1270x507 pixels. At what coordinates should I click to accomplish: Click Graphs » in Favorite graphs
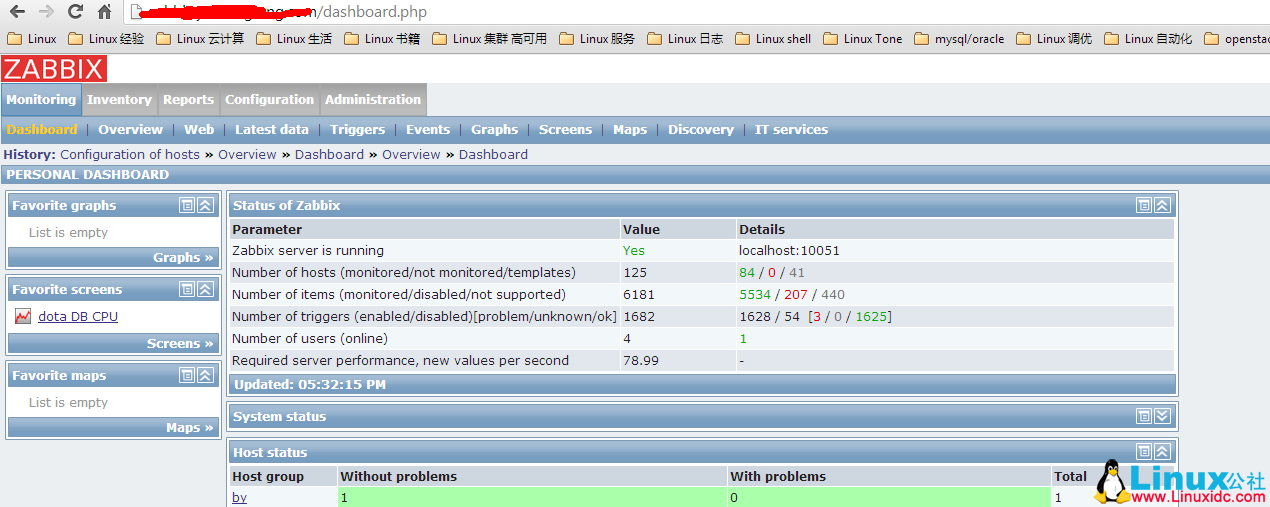[x=183, y=257]
